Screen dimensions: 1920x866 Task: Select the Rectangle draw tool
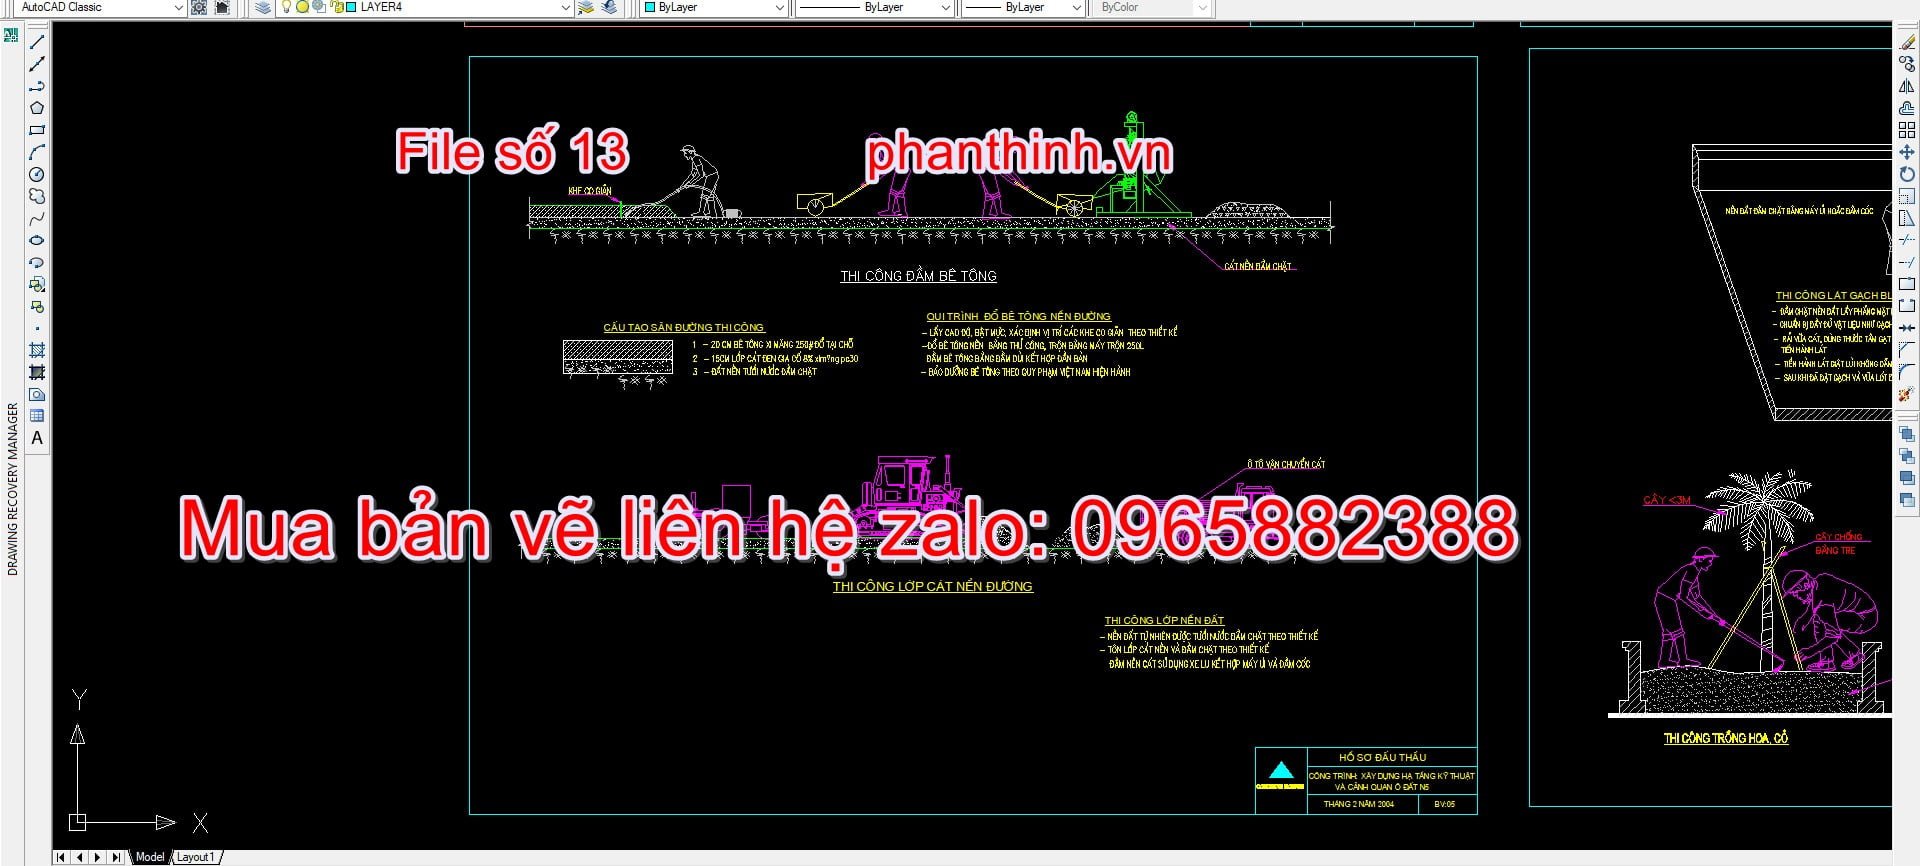[37, 130]
